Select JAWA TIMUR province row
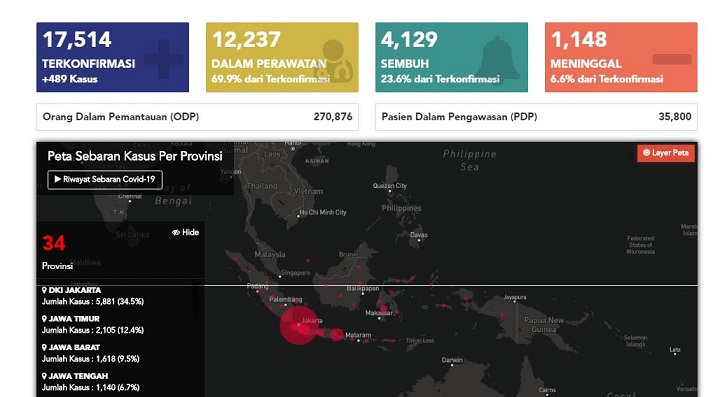This screenshot has height=397, width=720. click(120, 324)
